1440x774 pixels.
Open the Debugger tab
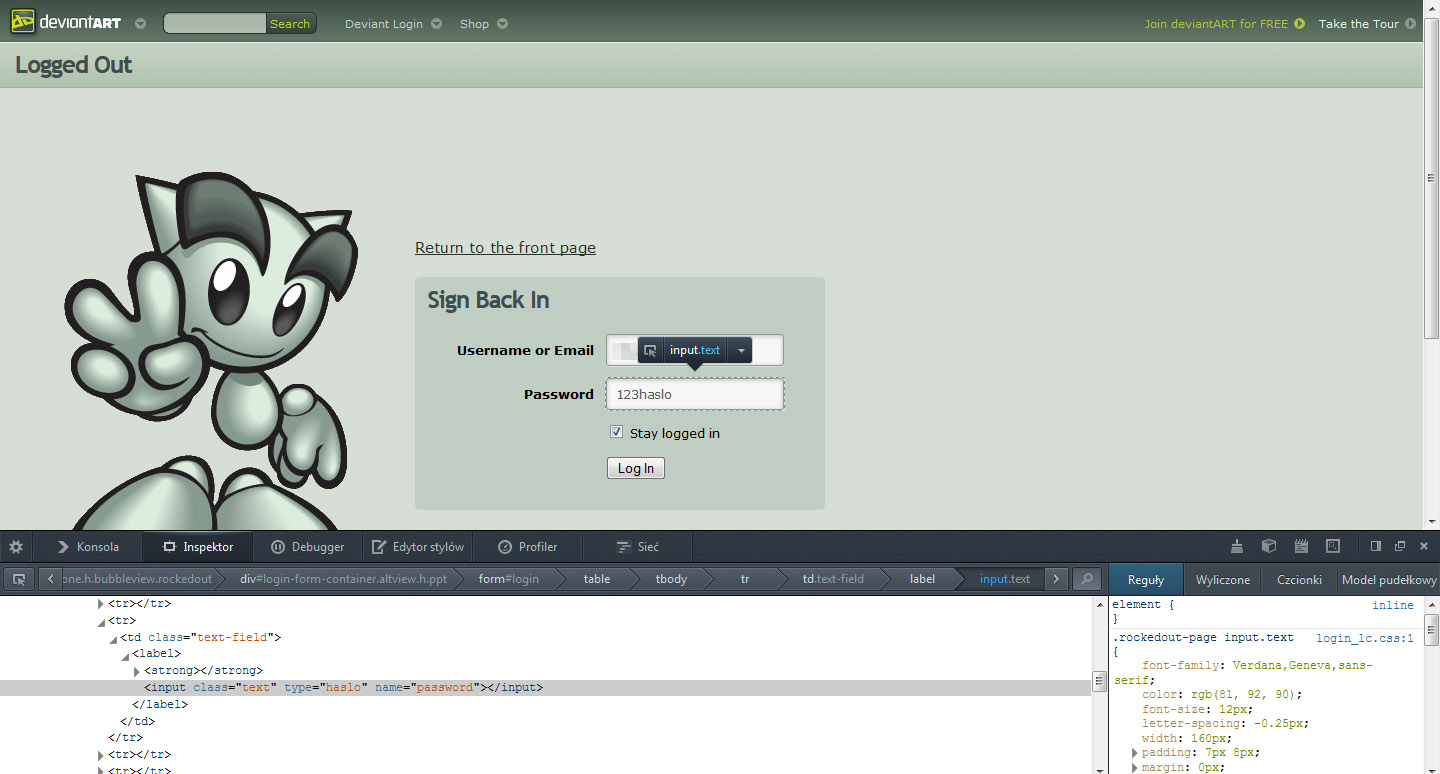coord(307,547)
